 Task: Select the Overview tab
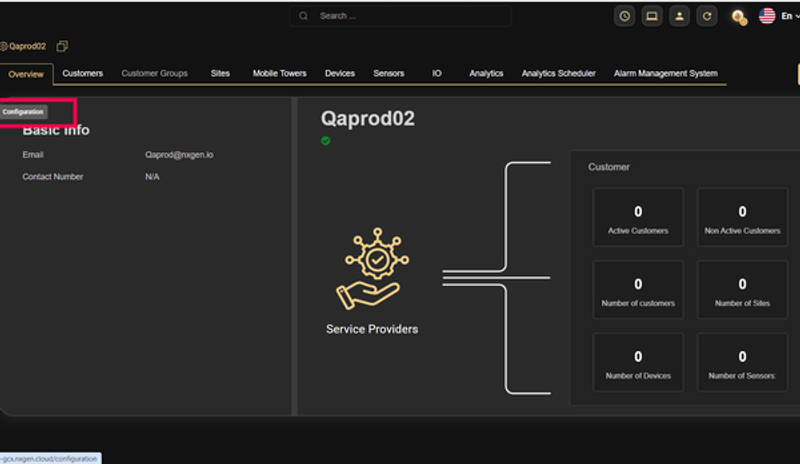(26, 74)
